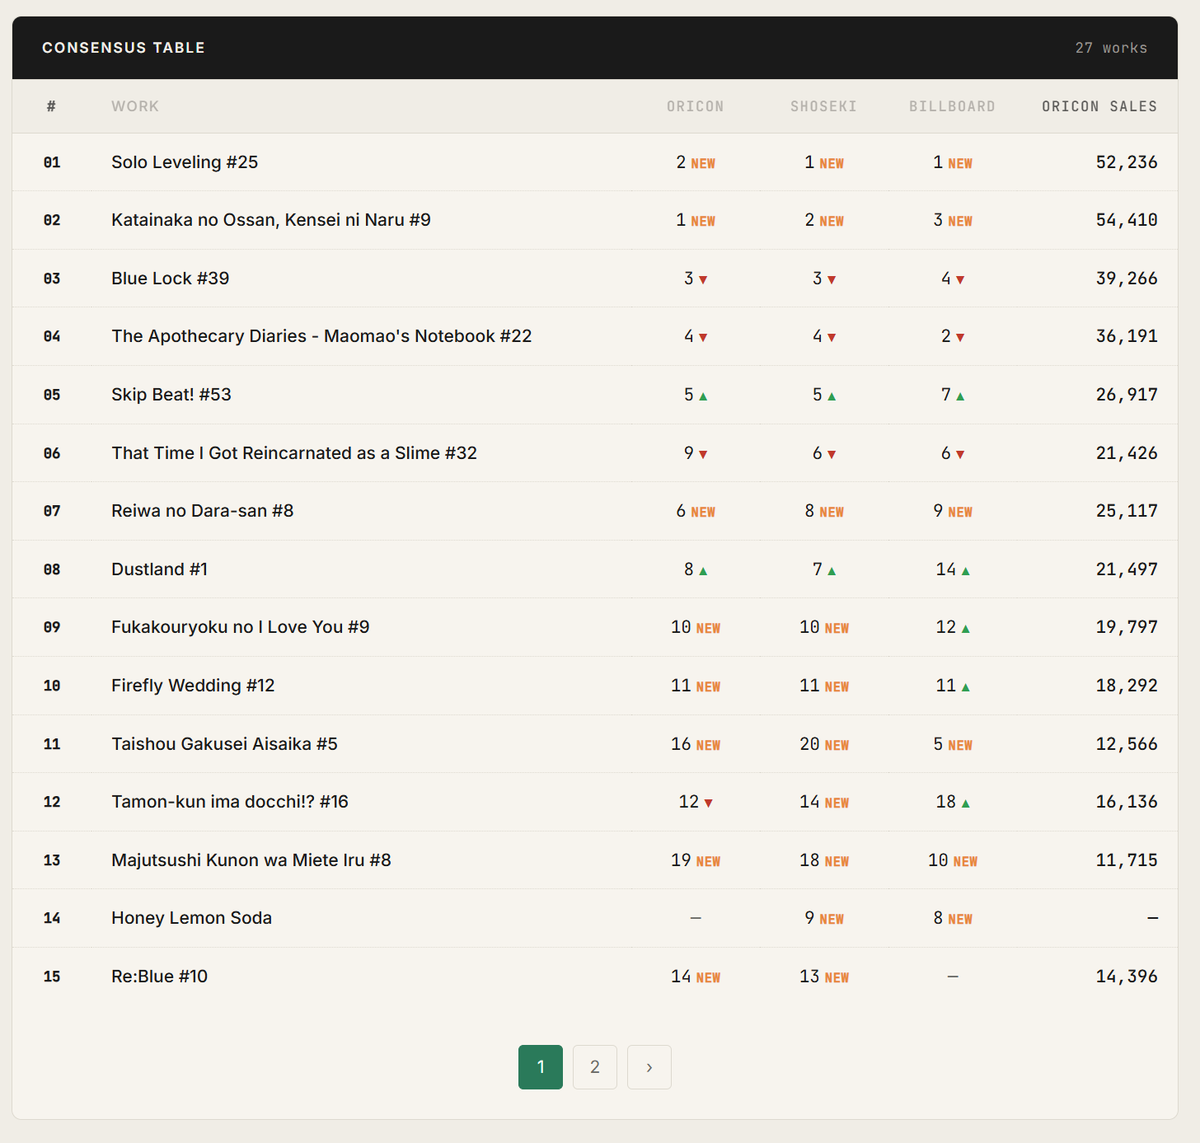Click the sales value 19,797
1200x1143 pixels.
[x=1127, y=627]
